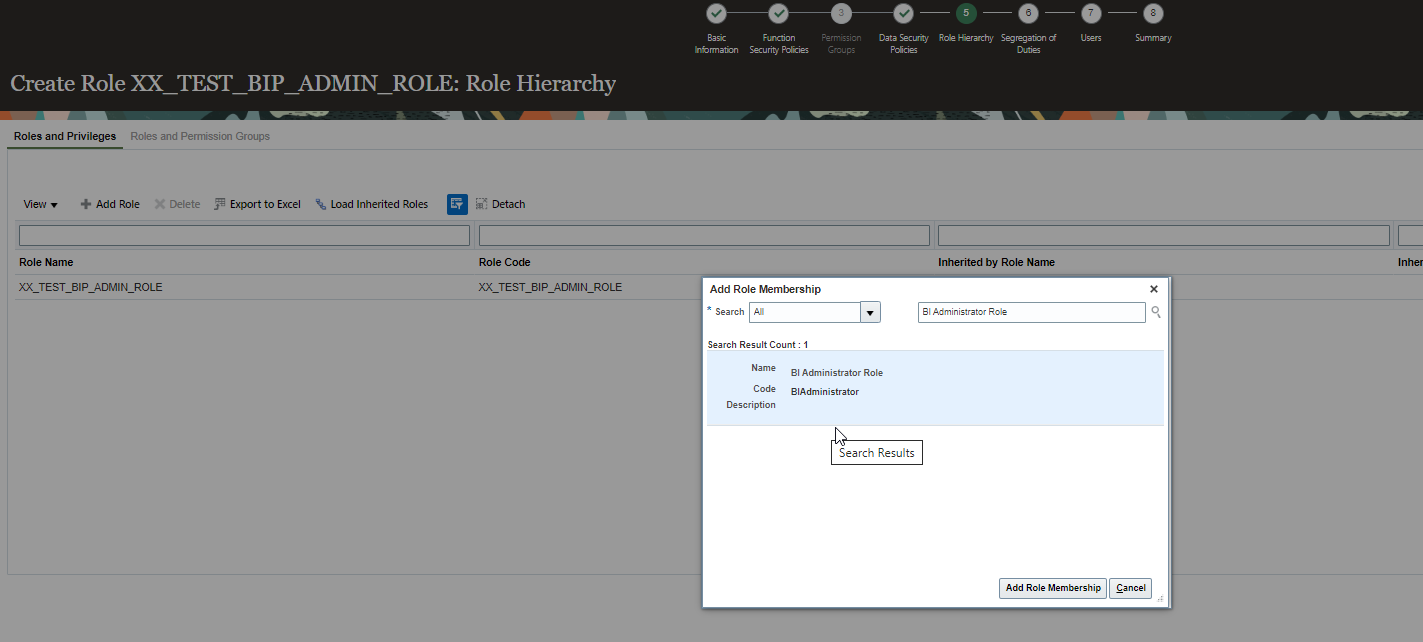
Task: Click the Data Security Policies step label
Action: 903,44
